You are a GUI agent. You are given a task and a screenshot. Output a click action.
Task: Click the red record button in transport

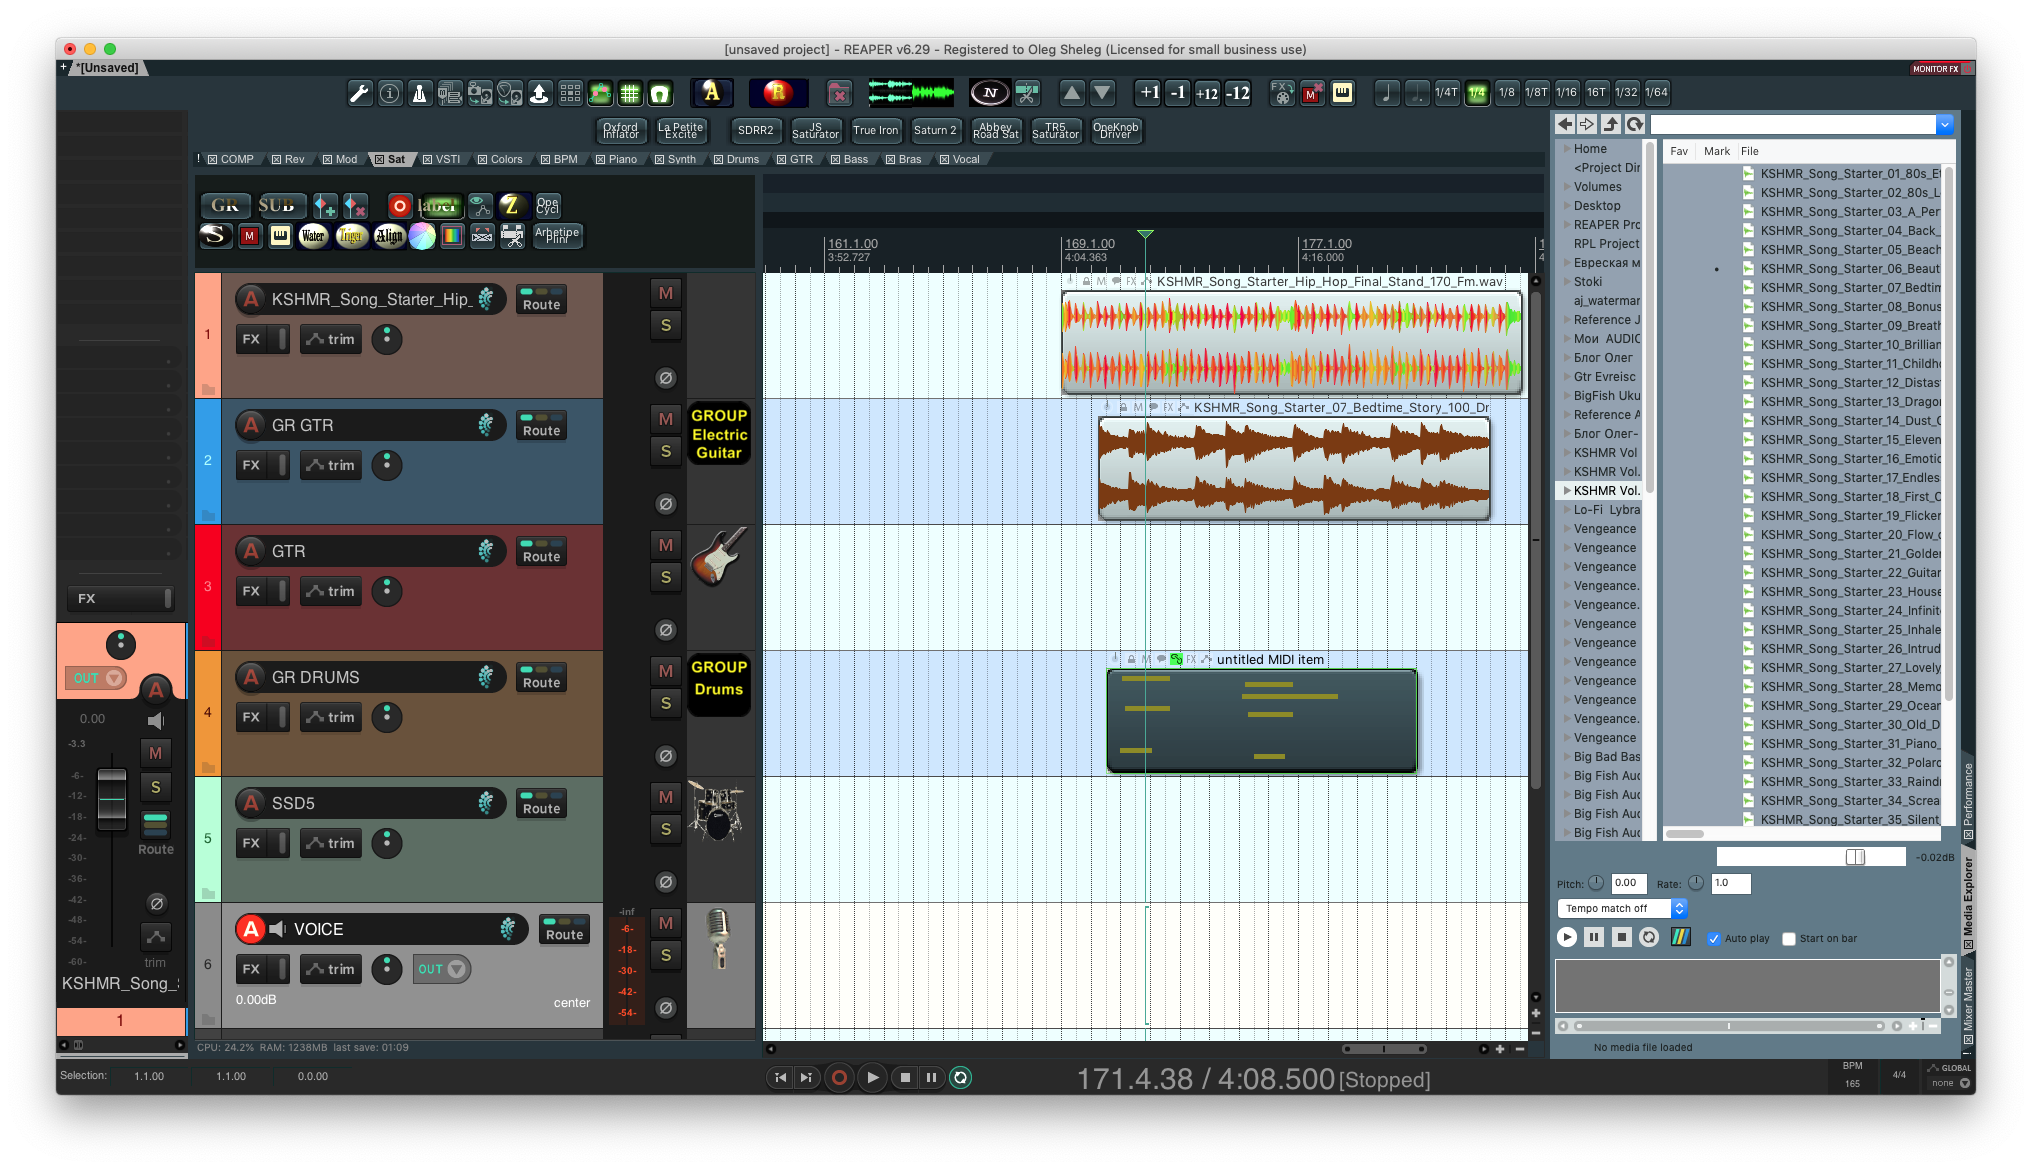point(839,1077)
